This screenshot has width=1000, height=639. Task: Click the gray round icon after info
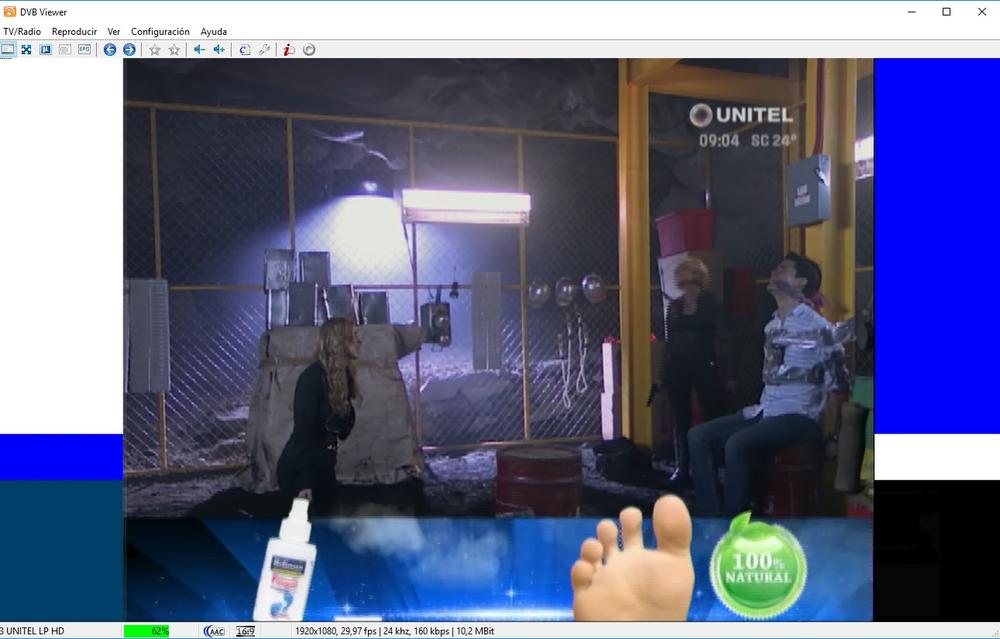click(309, 49)
